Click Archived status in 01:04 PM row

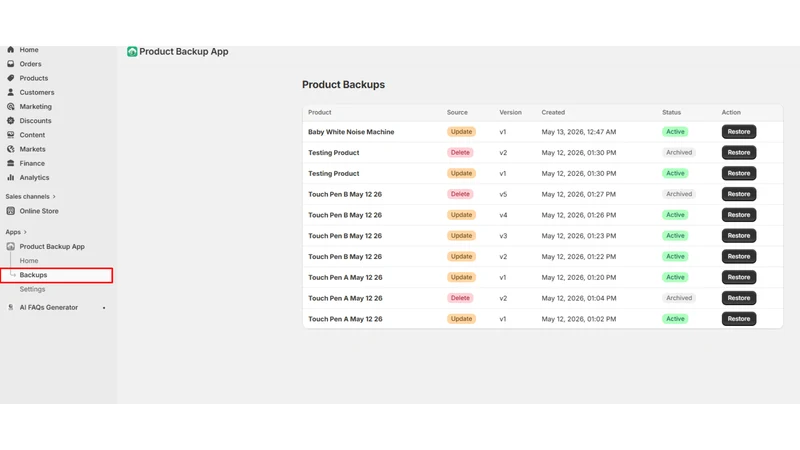[679, 298]
